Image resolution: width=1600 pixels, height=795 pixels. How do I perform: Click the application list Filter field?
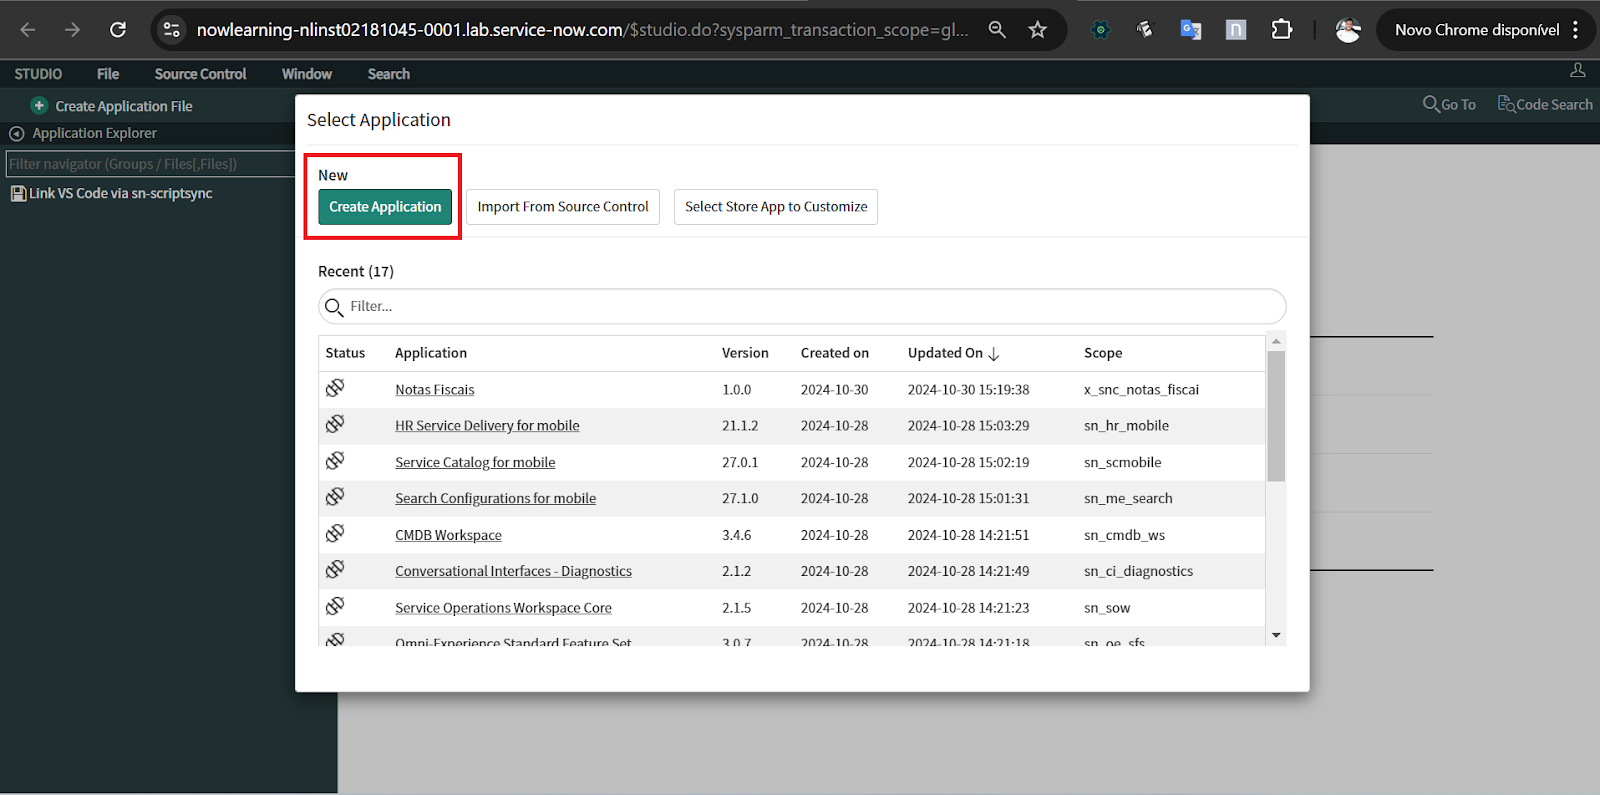(x=802, y=307)
